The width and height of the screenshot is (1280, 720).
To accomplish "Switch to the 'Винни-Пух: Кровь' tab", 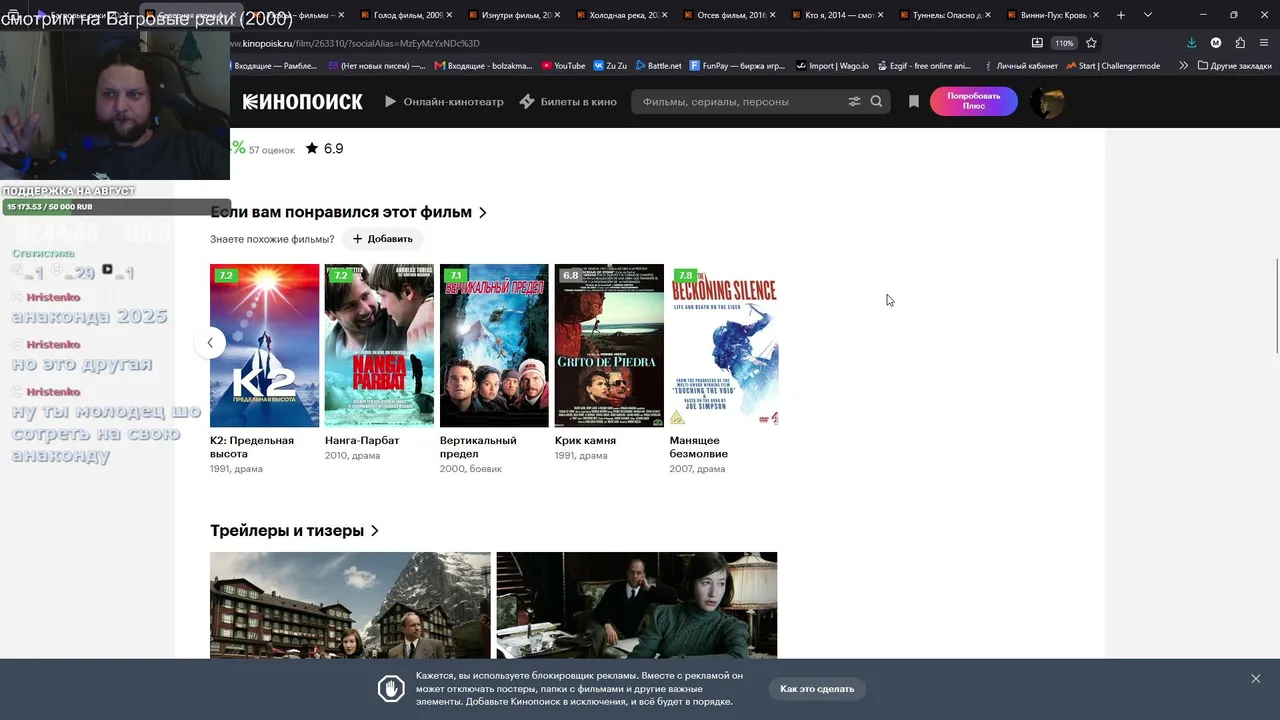I will click(1054, 15).
